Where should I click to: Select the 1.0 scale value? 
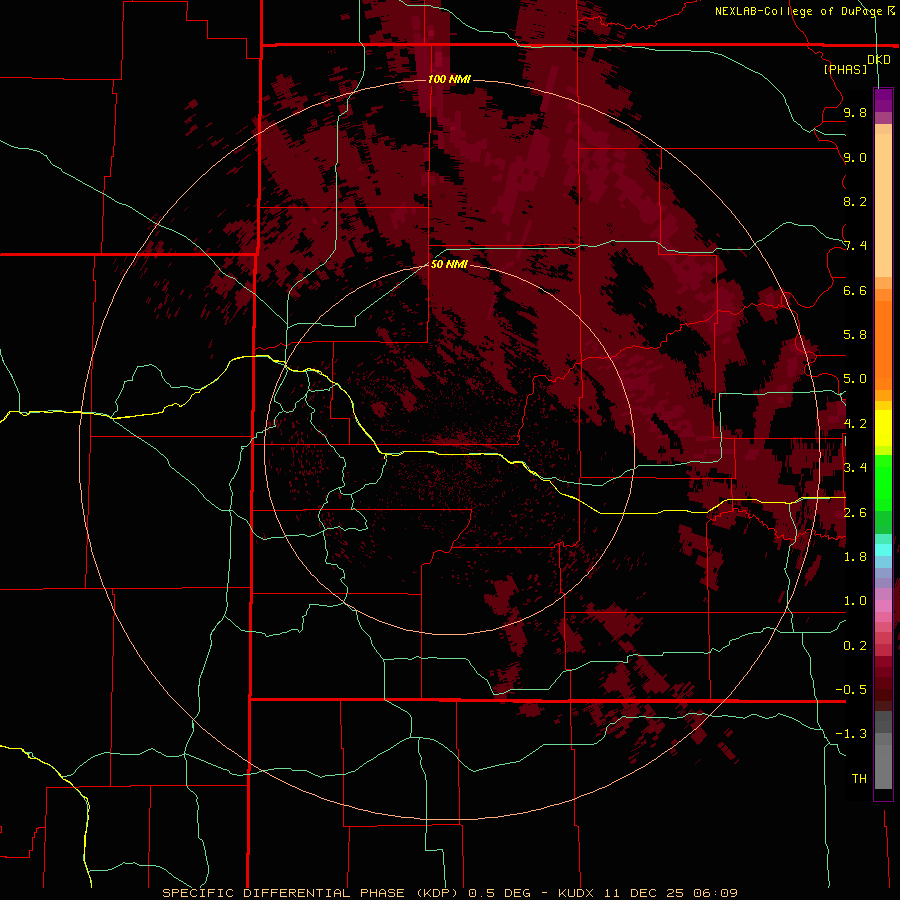[x=855, y=601]
